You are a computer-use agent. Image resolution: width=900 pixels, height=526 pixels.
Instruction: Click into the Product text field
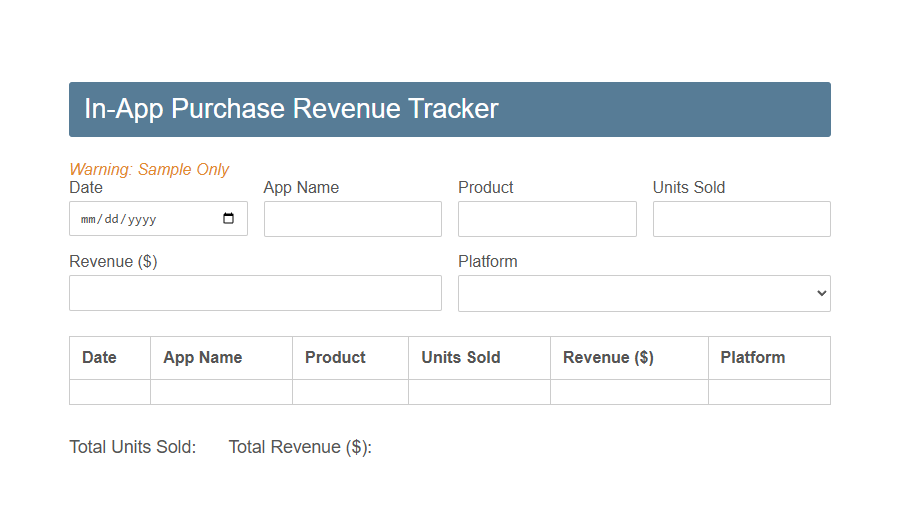click(547, 219)
